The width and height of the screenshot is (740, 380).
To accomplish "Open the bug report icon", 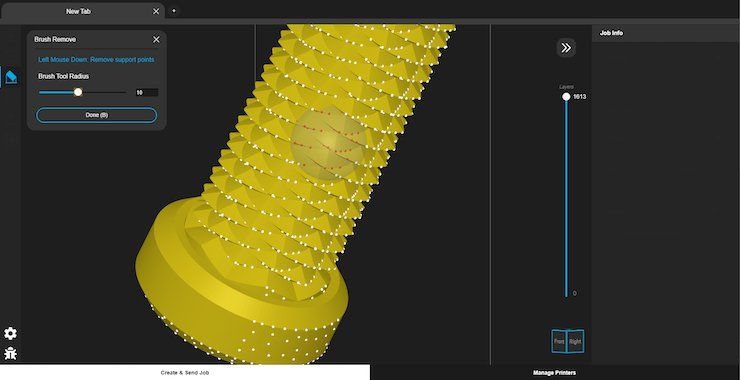I will tap(10, 353).
